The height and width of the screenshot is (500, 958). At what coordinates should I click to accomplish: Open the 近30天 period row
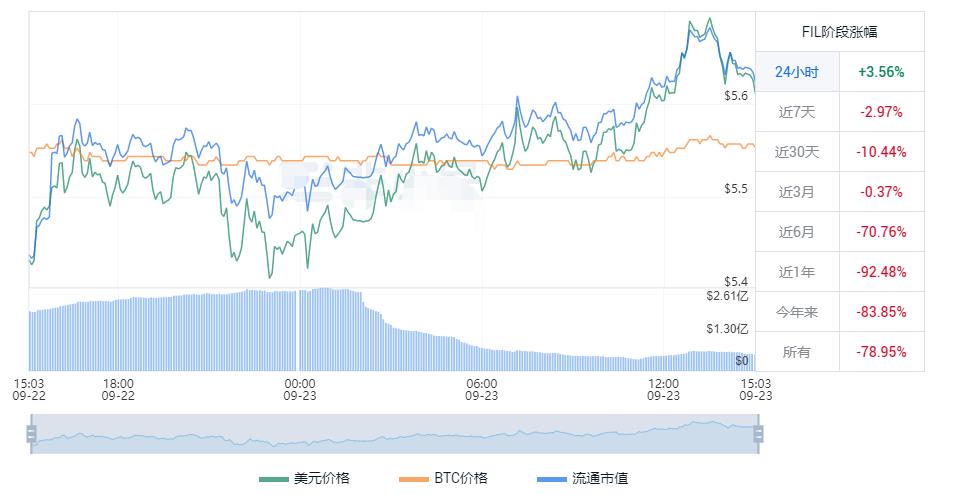click(x=797, y=152)
